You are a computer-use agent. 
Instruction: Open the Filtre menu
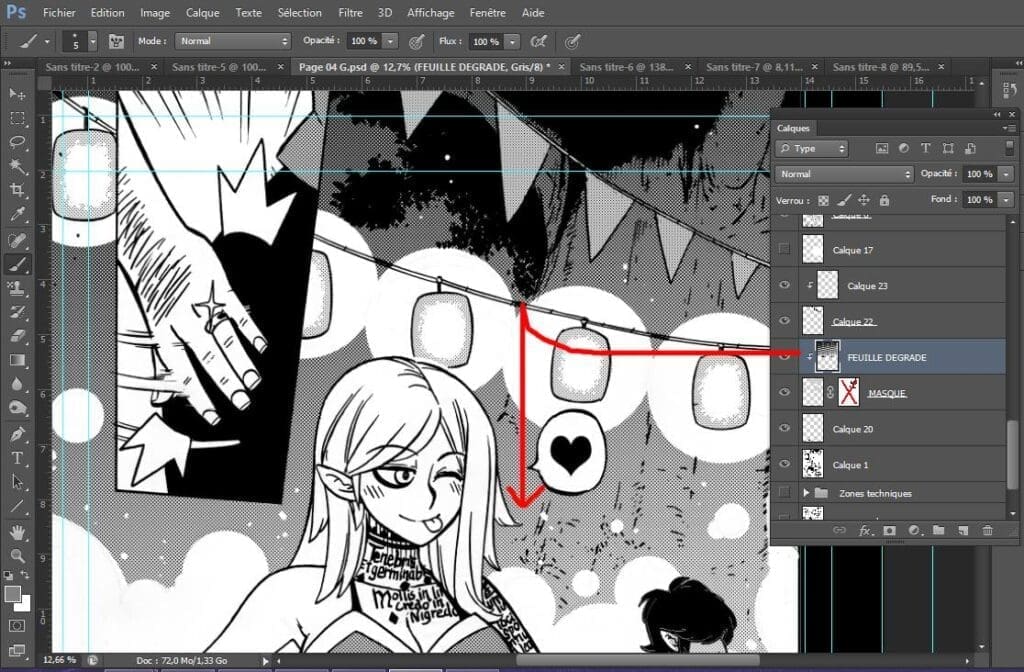point(350,12)
